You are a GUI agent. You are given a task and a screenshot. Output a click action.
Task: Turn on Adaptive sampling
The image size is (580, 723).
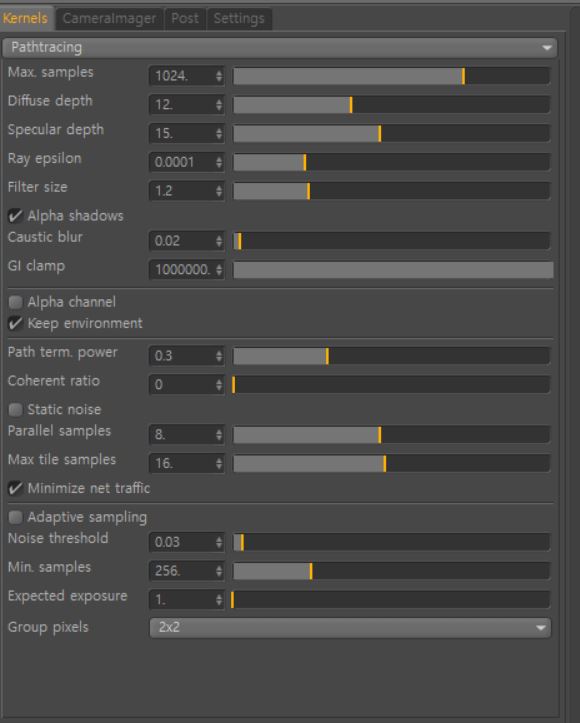[x=15, y=517]
